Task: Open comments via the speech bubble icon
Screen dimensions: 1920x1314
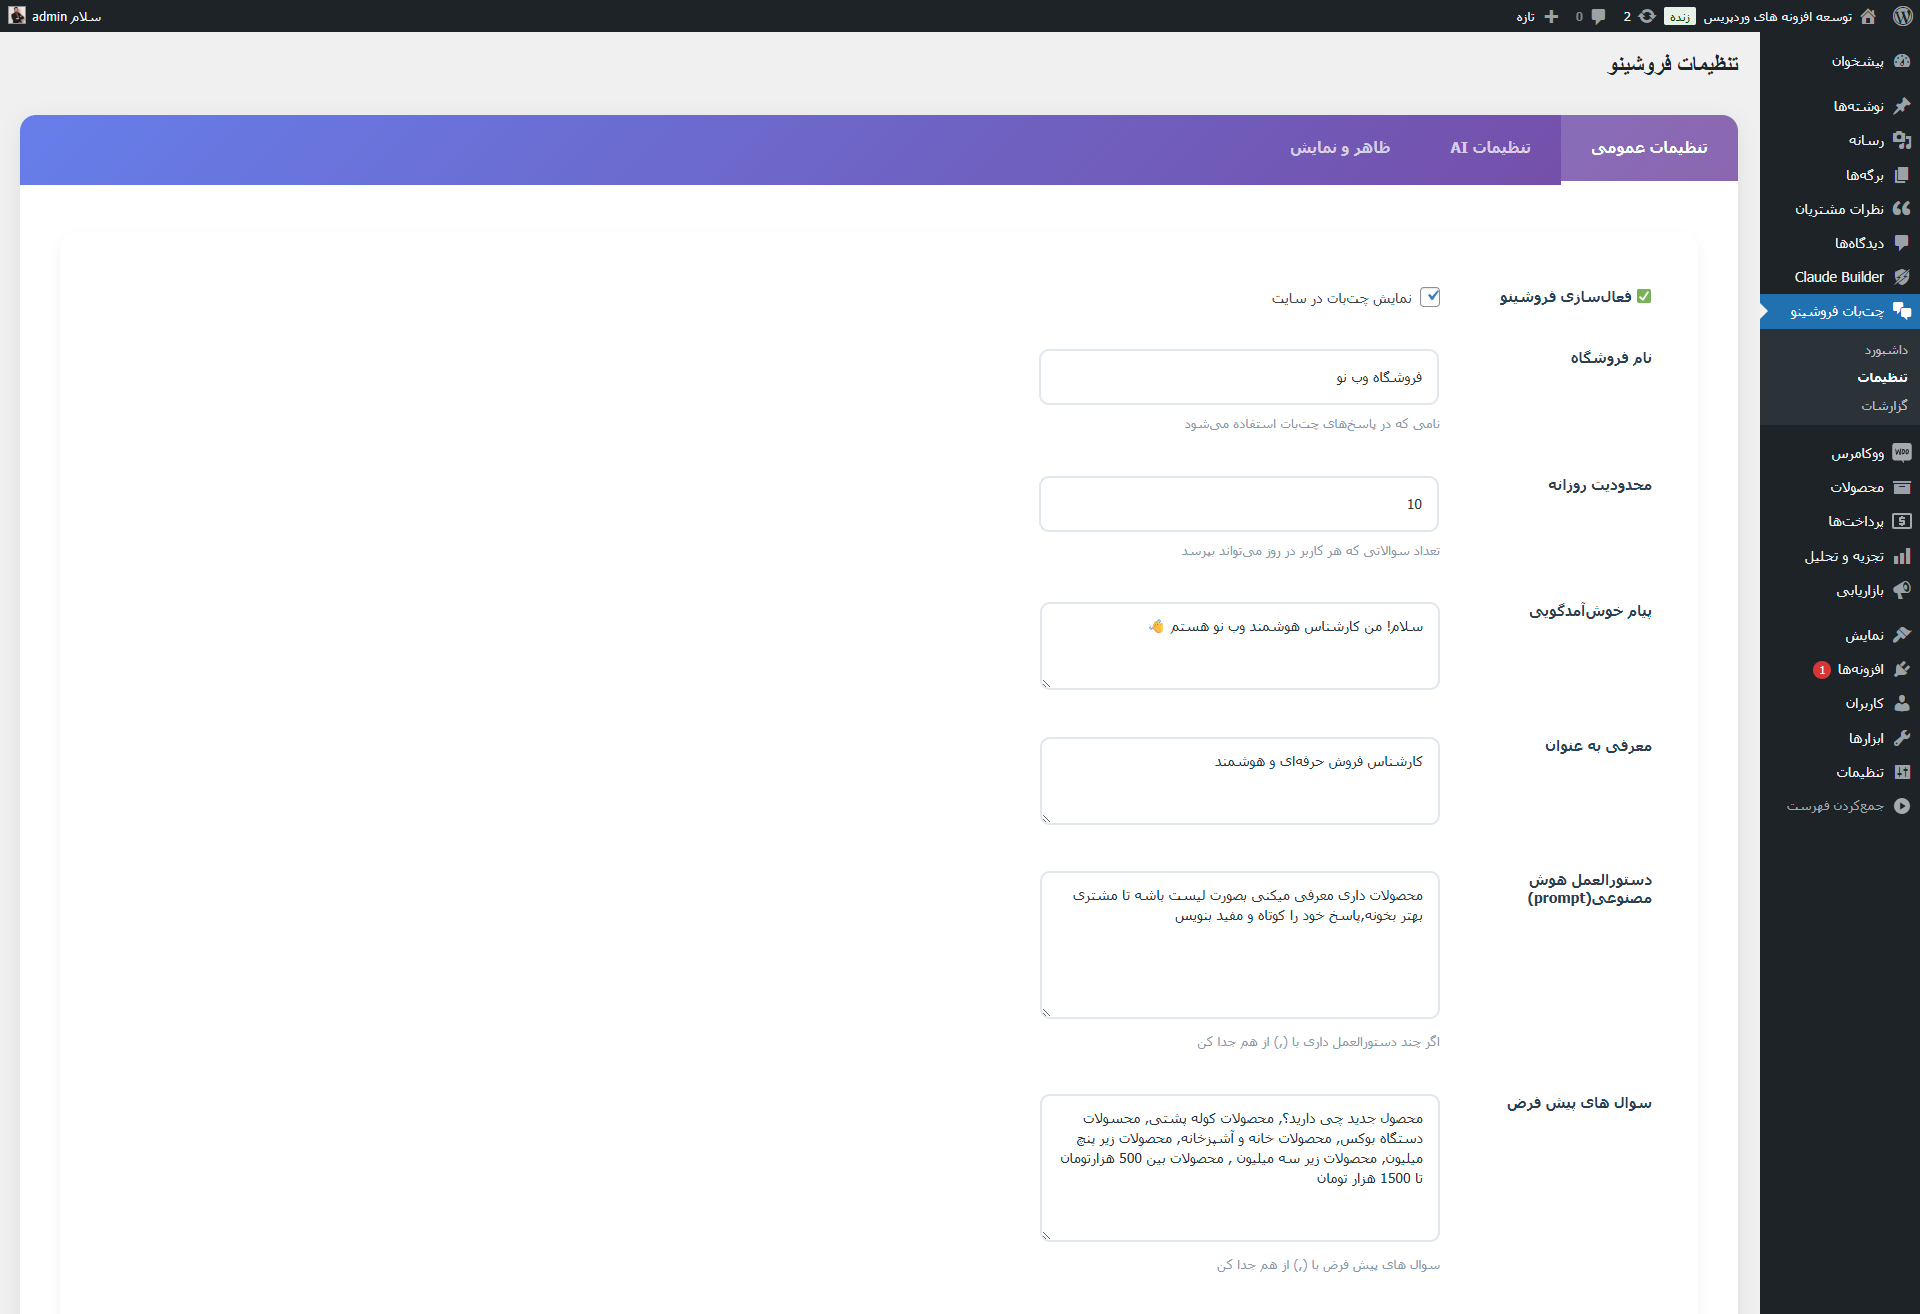Action: point(1598,17)
